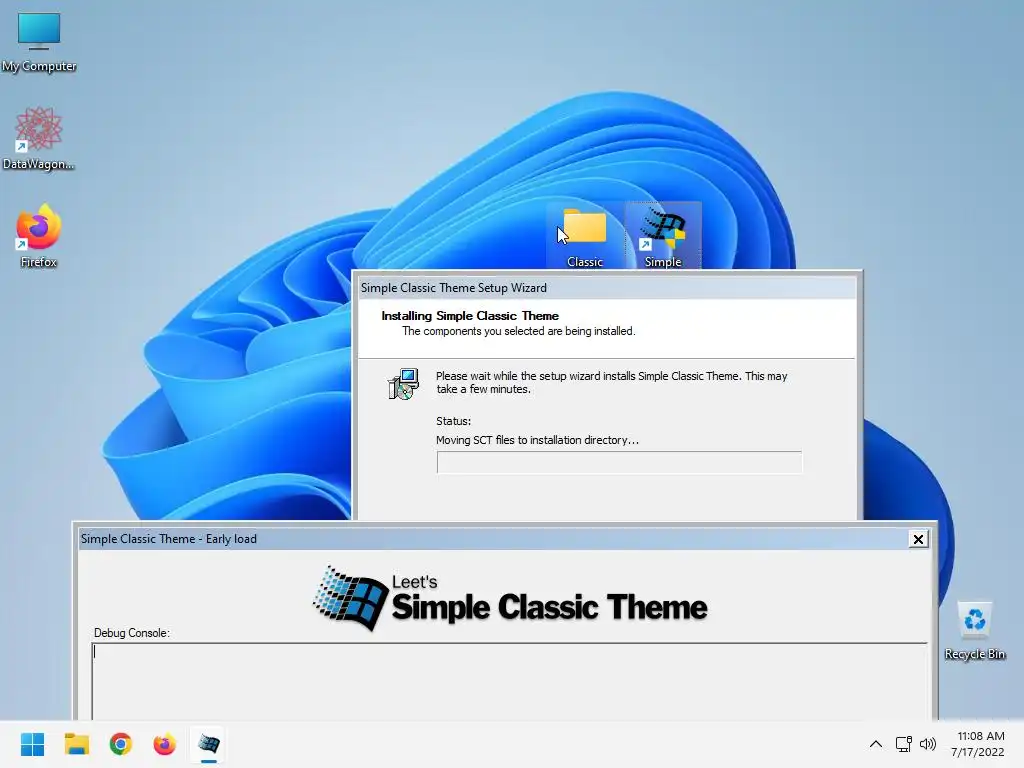This screenshot has width=1024, height=768.
Task: Open File Explorer from the taskbar
Action: click(x=76, y=744)
